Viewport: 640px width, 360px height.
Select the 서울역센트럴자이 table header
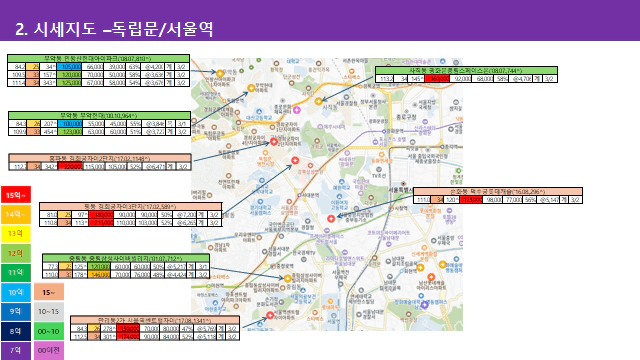pyautogui.click(x=155, y=320)
